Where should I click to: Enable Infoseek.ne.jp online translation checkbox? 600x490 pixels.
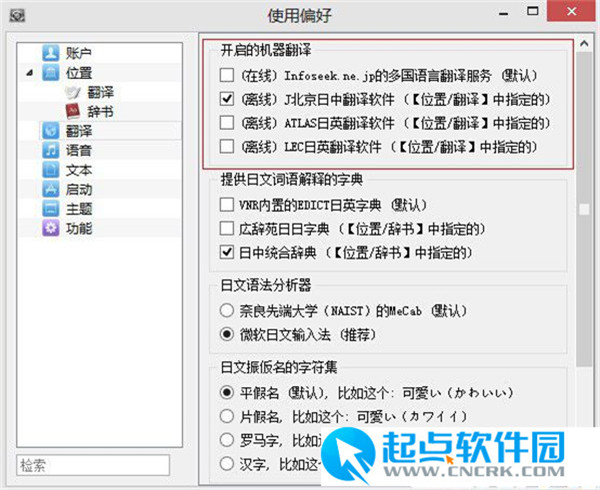(227, 75)
